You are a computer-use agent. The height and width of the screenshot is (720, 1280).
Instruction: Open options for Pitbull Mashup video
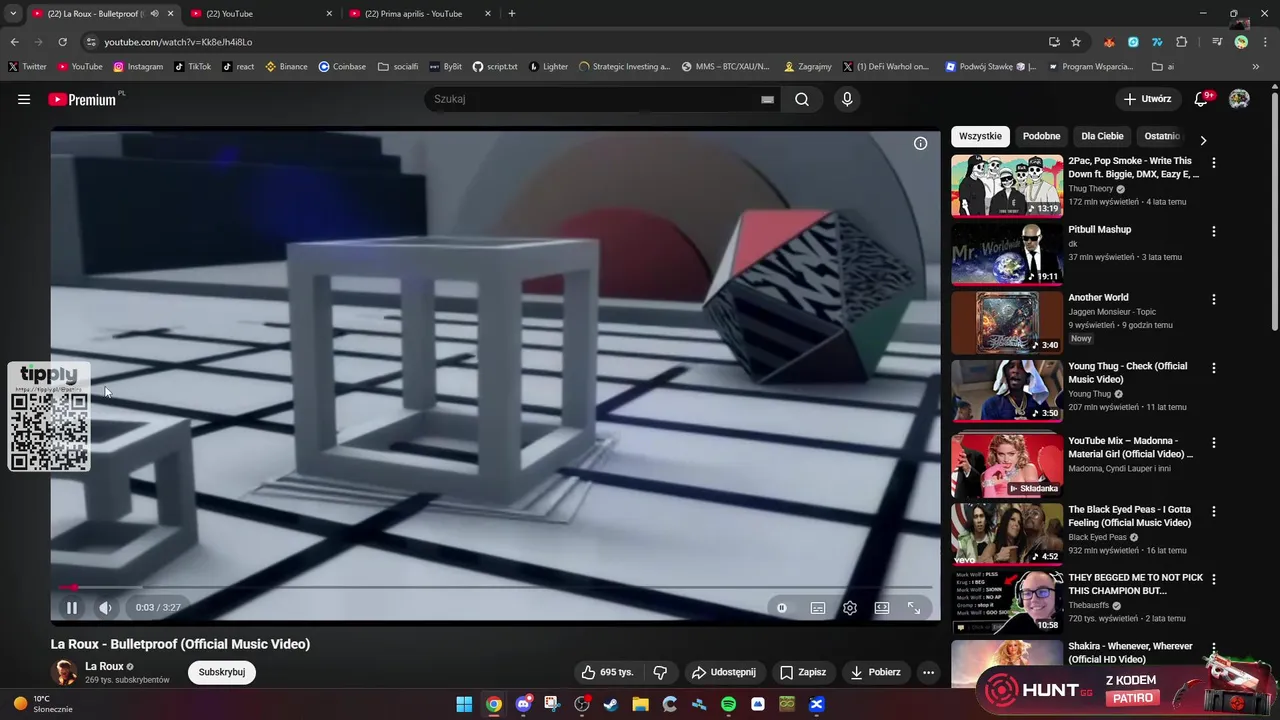point(1214,231)
